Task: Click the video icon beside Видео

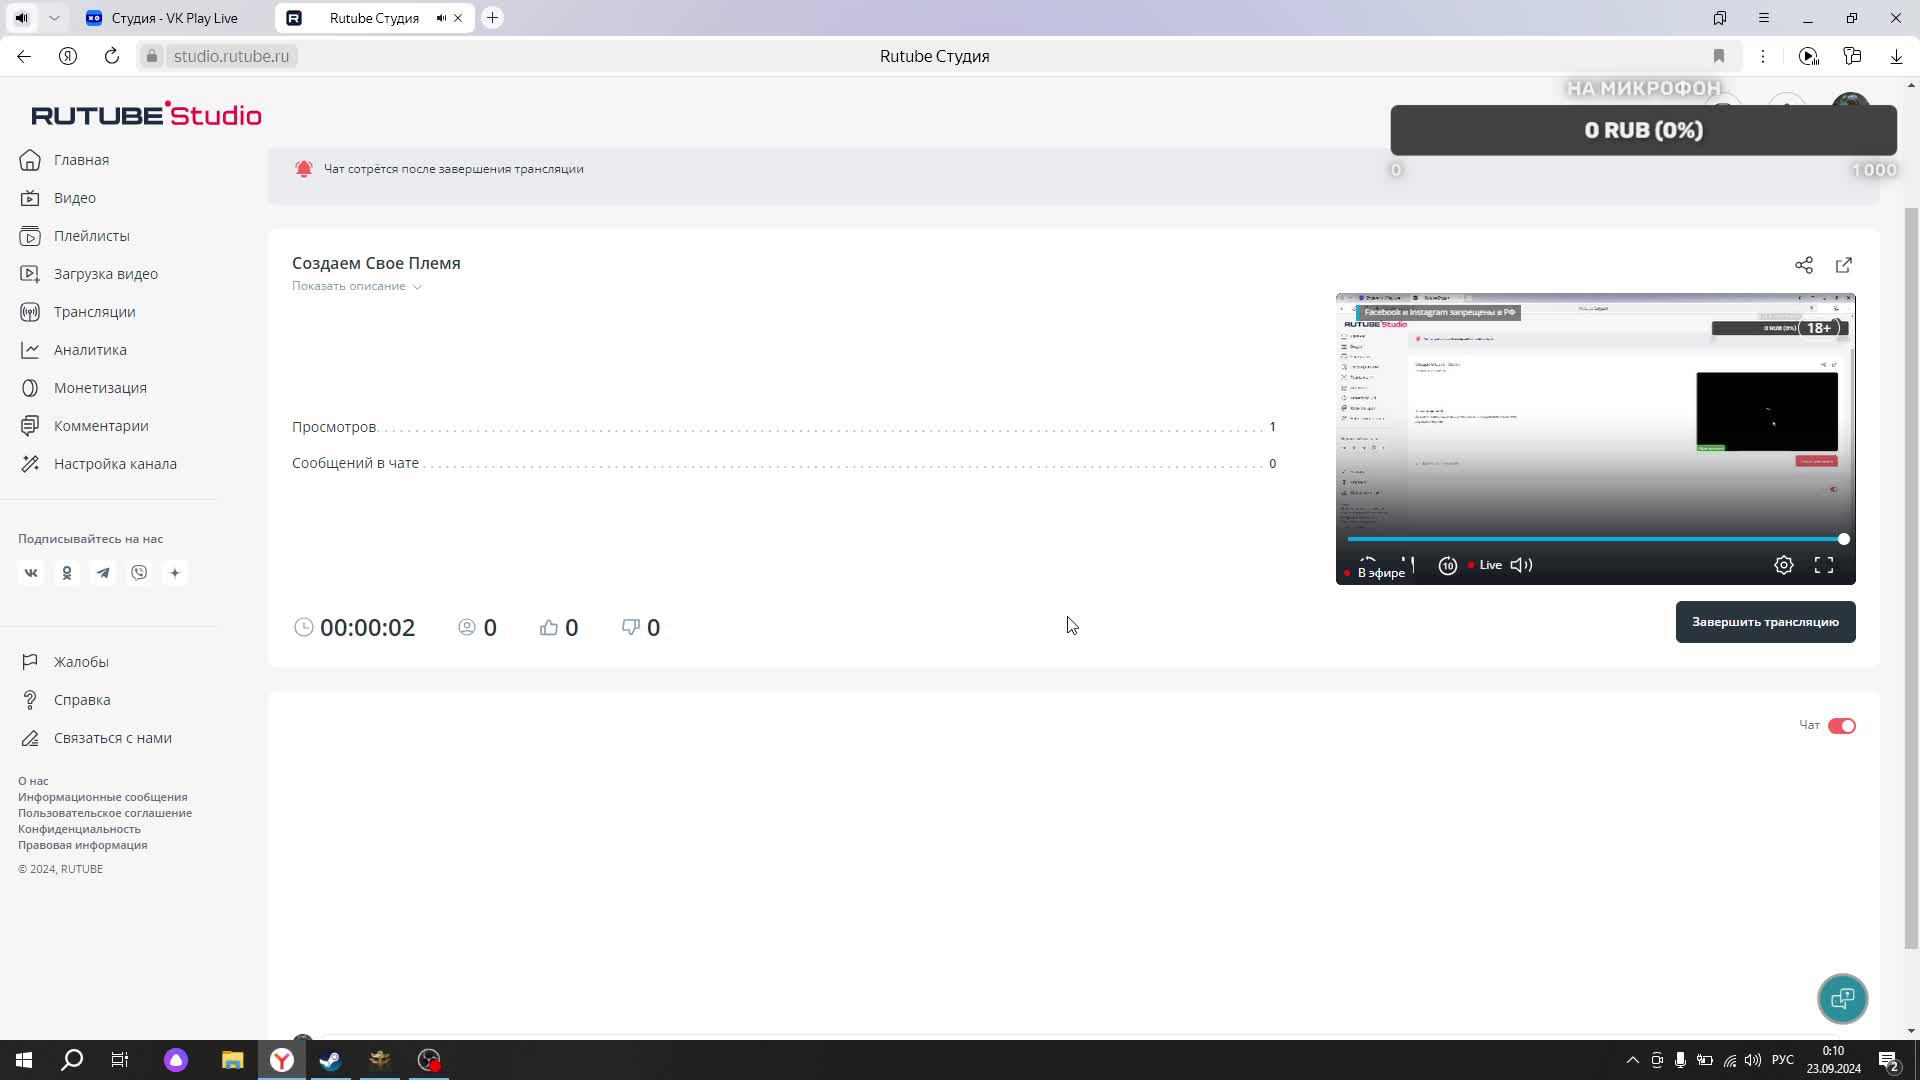Action: 30,198
